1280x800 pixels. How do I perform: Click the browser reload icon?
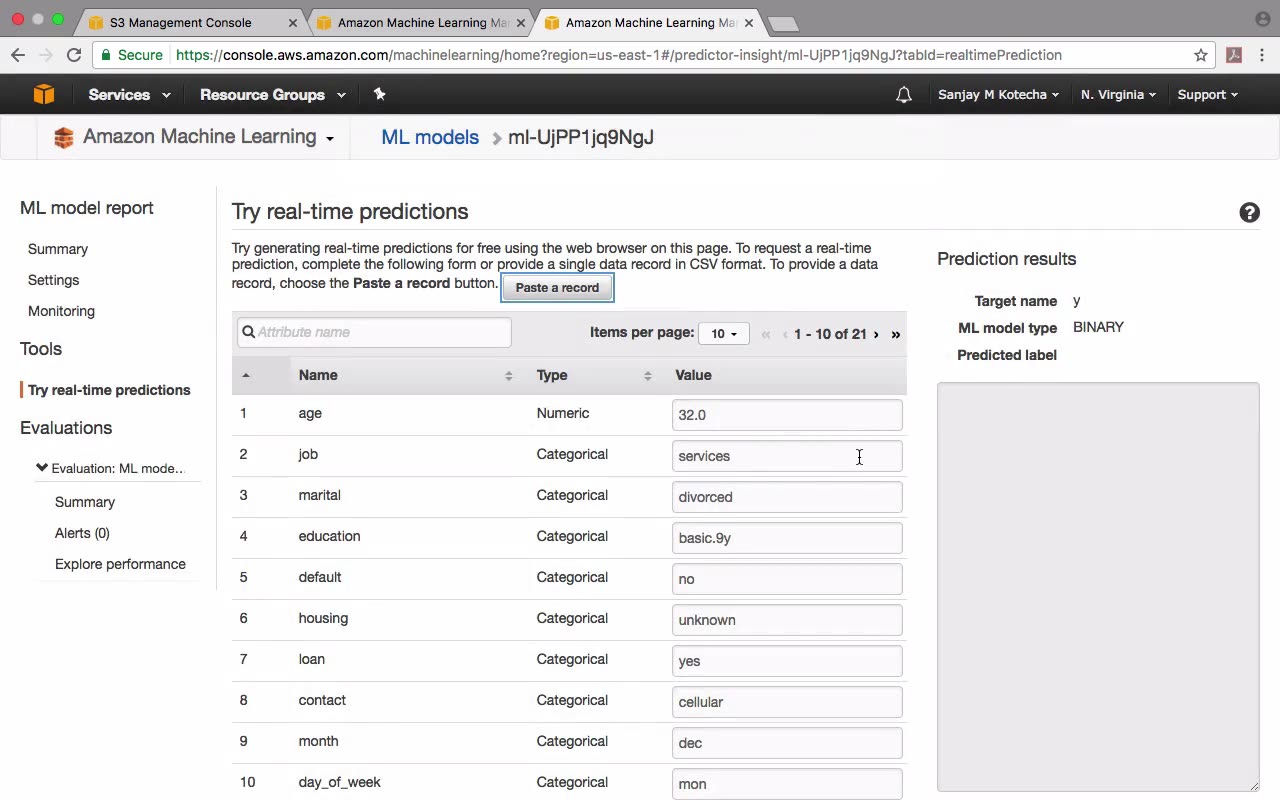tap(74, 55)
